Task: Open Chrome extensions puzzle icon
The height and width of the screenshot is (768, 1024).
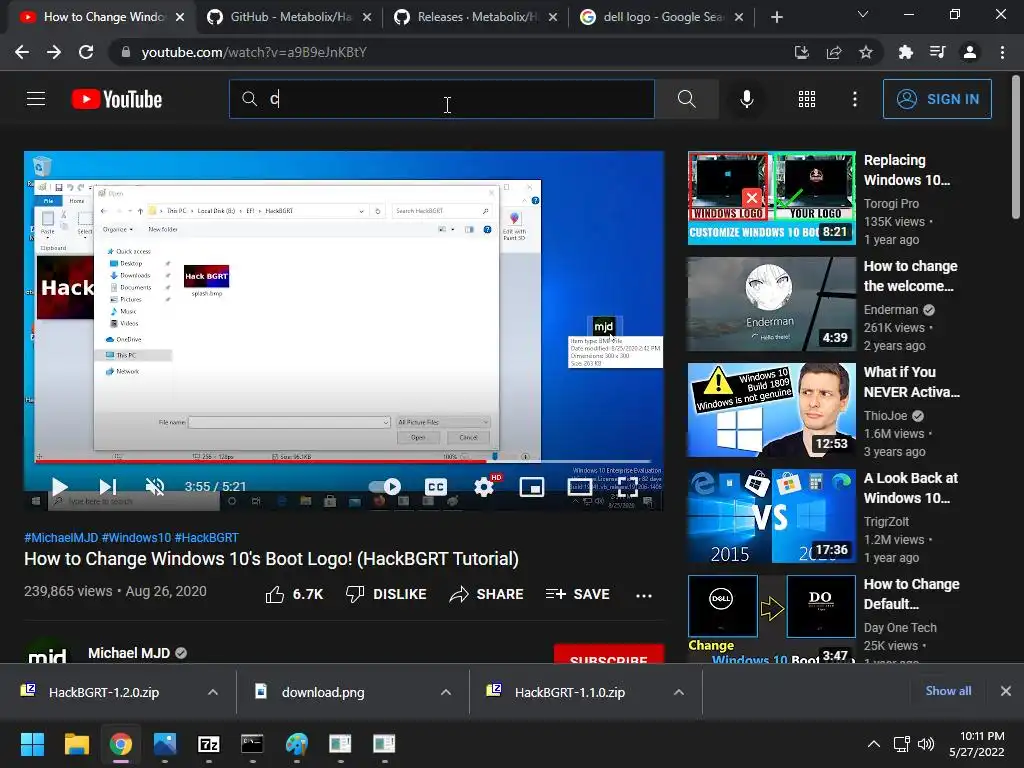Action: pyautogui.click(x=905, y=52)
